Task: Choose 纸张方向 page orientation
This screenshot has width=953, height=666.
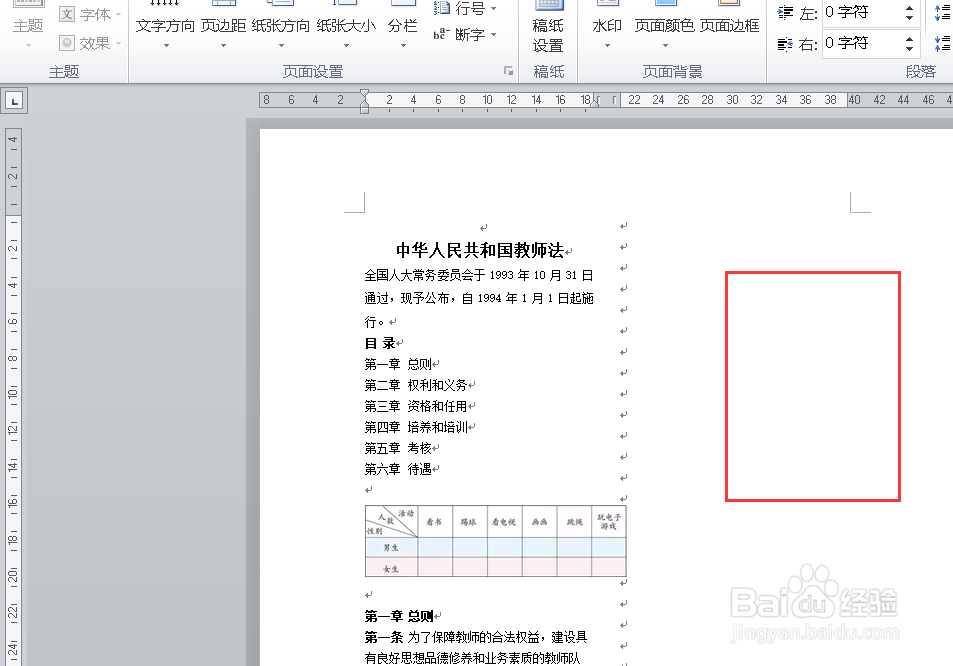Action: point(280,26)
